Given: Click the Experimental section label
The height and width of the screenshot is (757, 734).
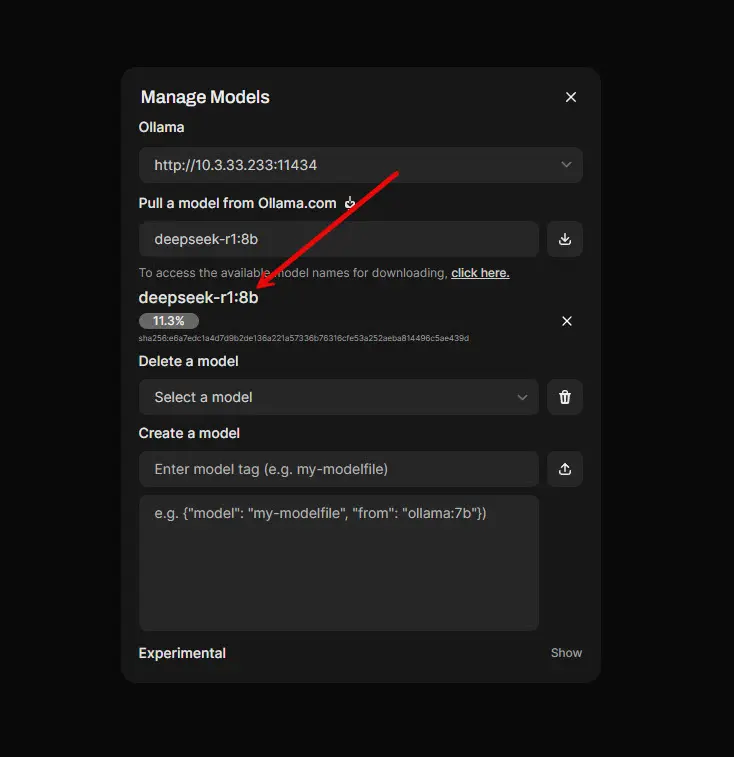Looking at the screenshot, I should coord(182,653).
